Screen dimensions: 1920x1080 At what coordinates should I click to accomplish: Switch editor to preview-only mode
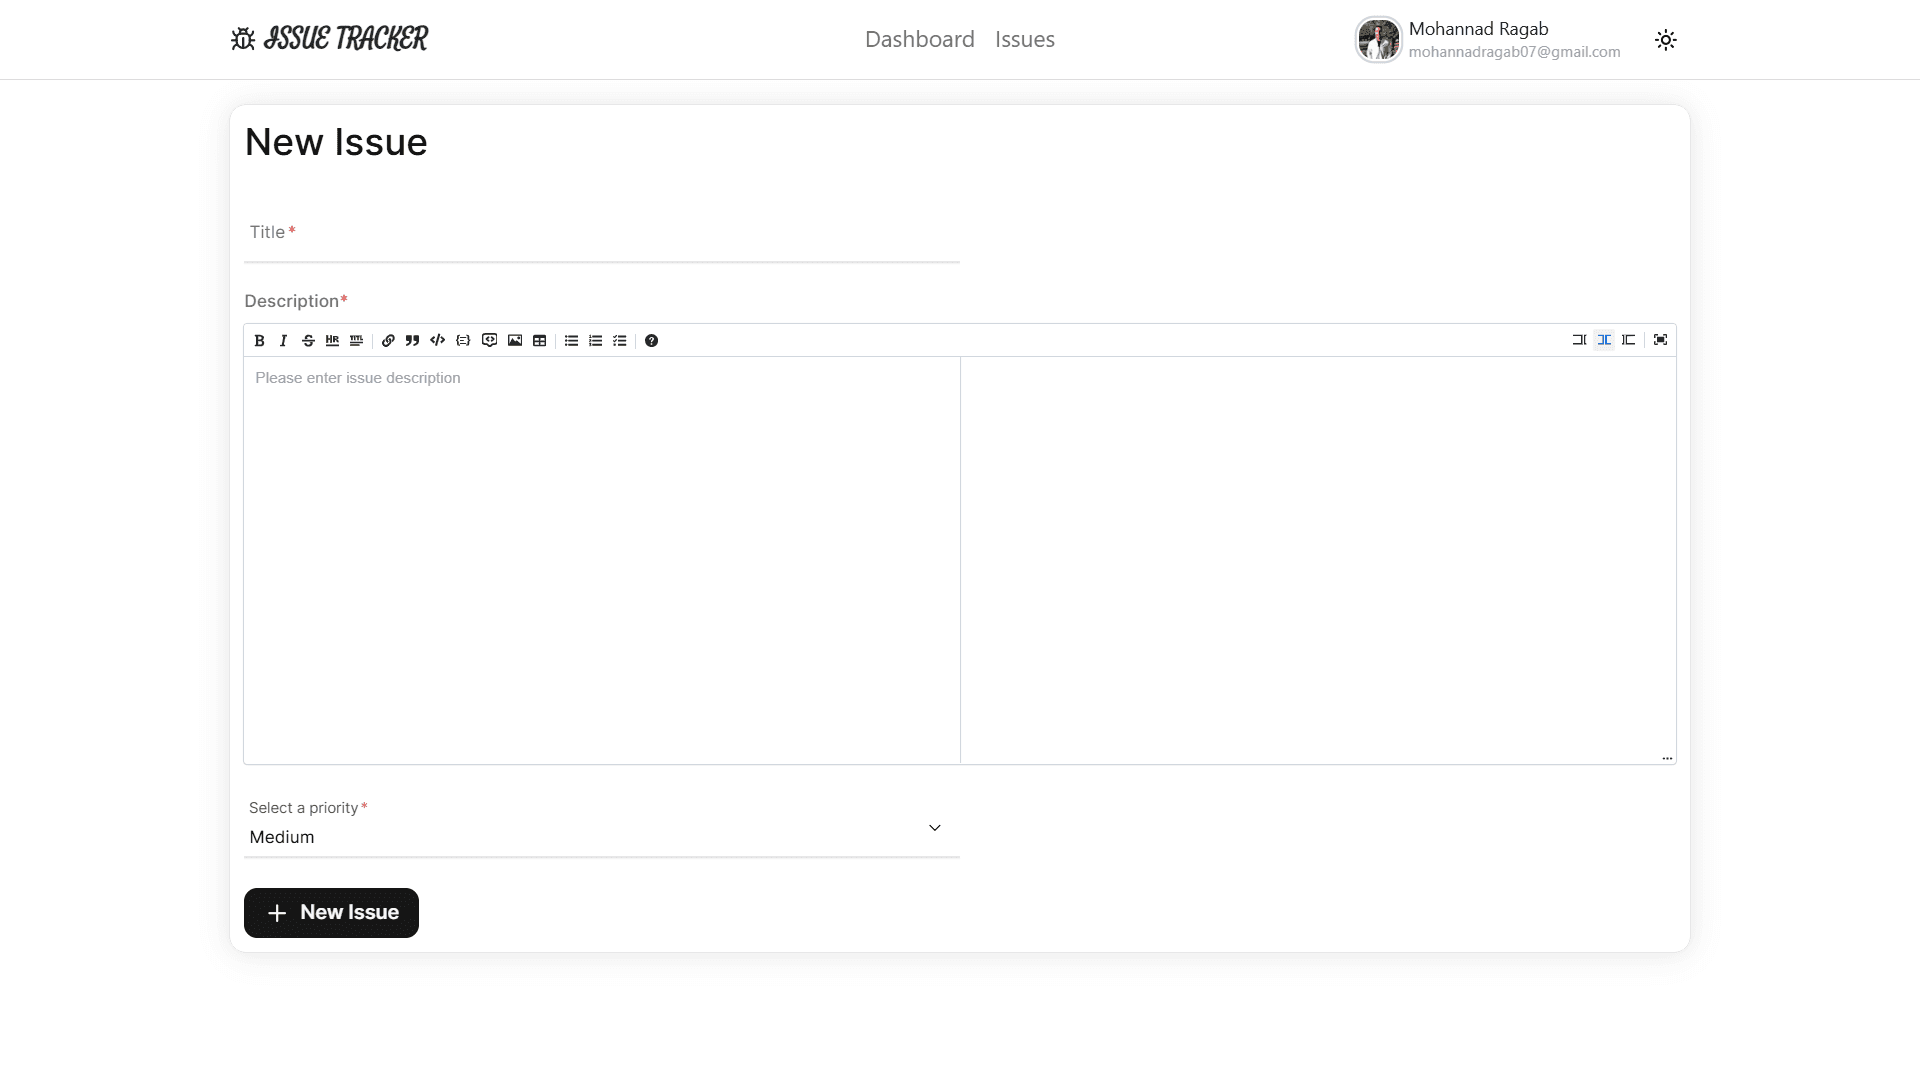(1629, 340)
